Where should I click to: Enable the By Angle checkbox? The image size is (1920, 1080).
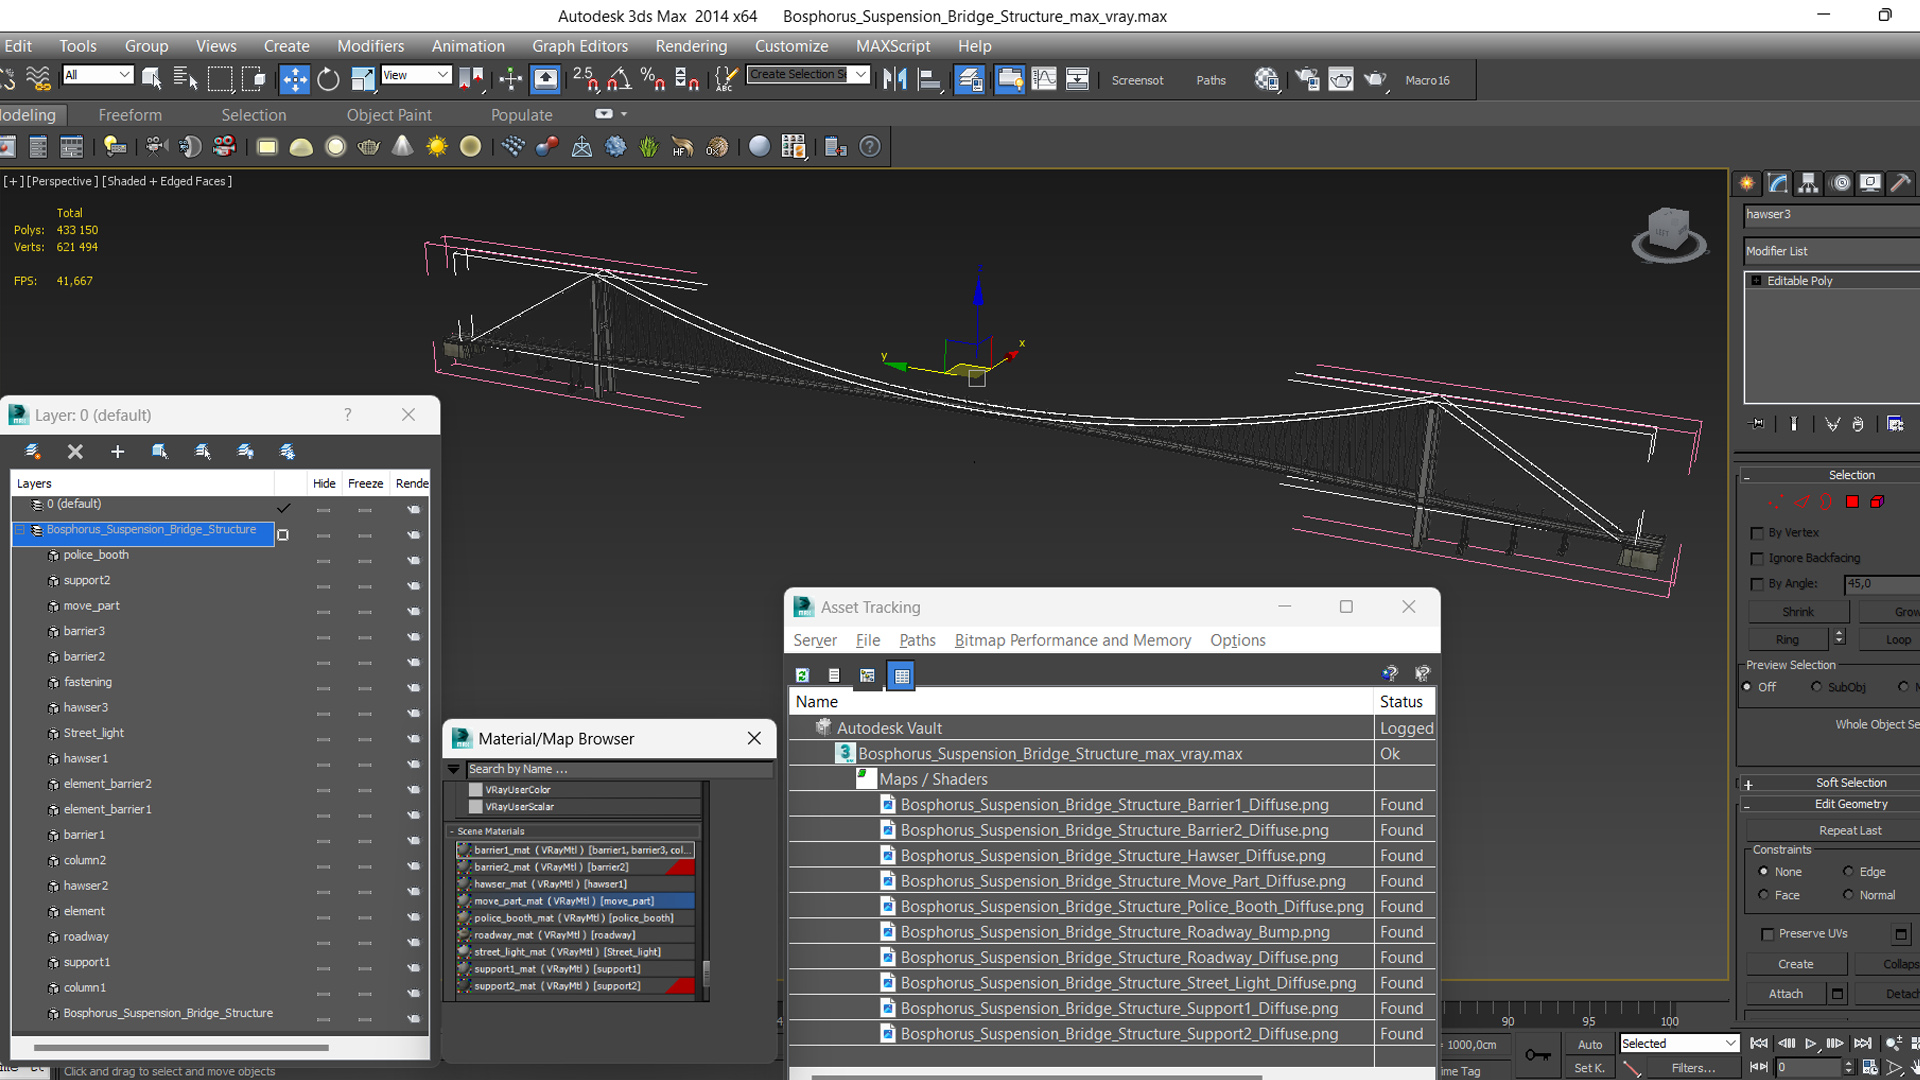click(1757, 584)
